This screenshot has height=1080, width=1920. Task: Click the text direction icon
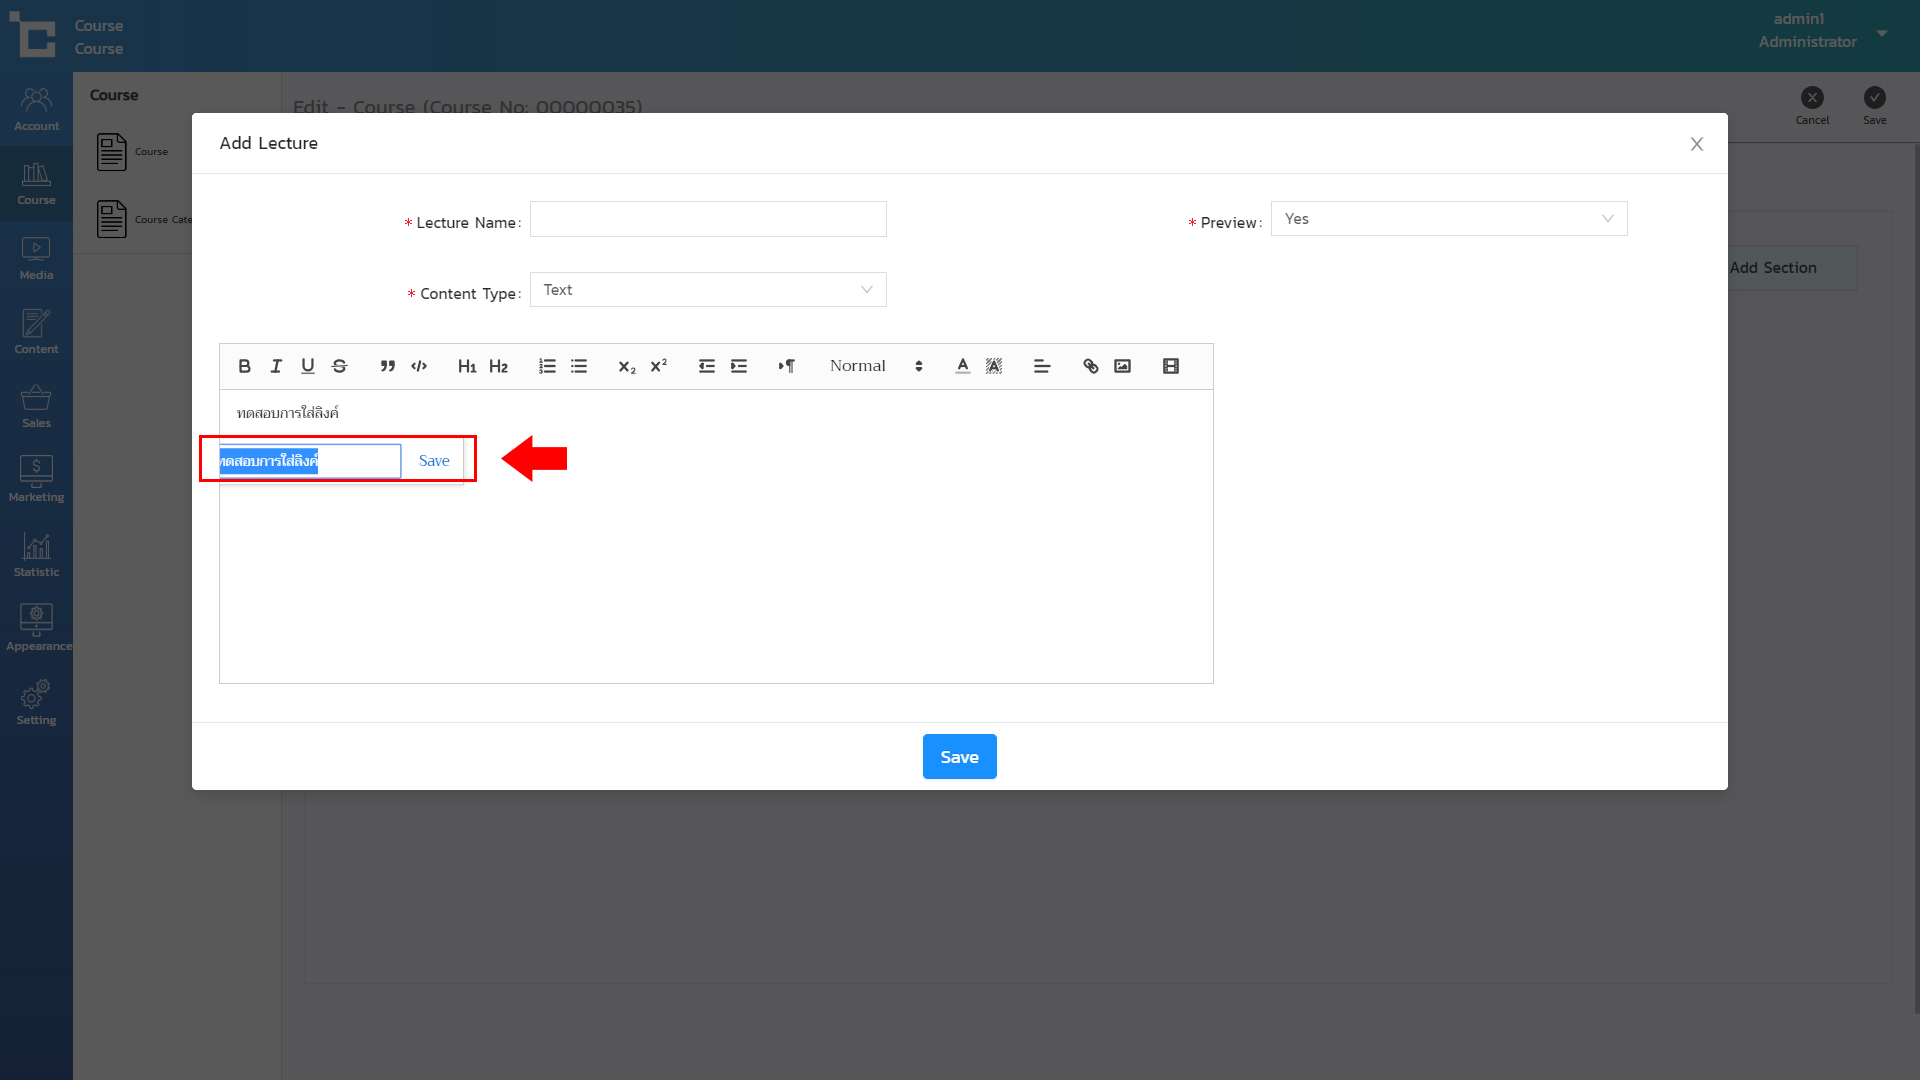click(787, 366)
